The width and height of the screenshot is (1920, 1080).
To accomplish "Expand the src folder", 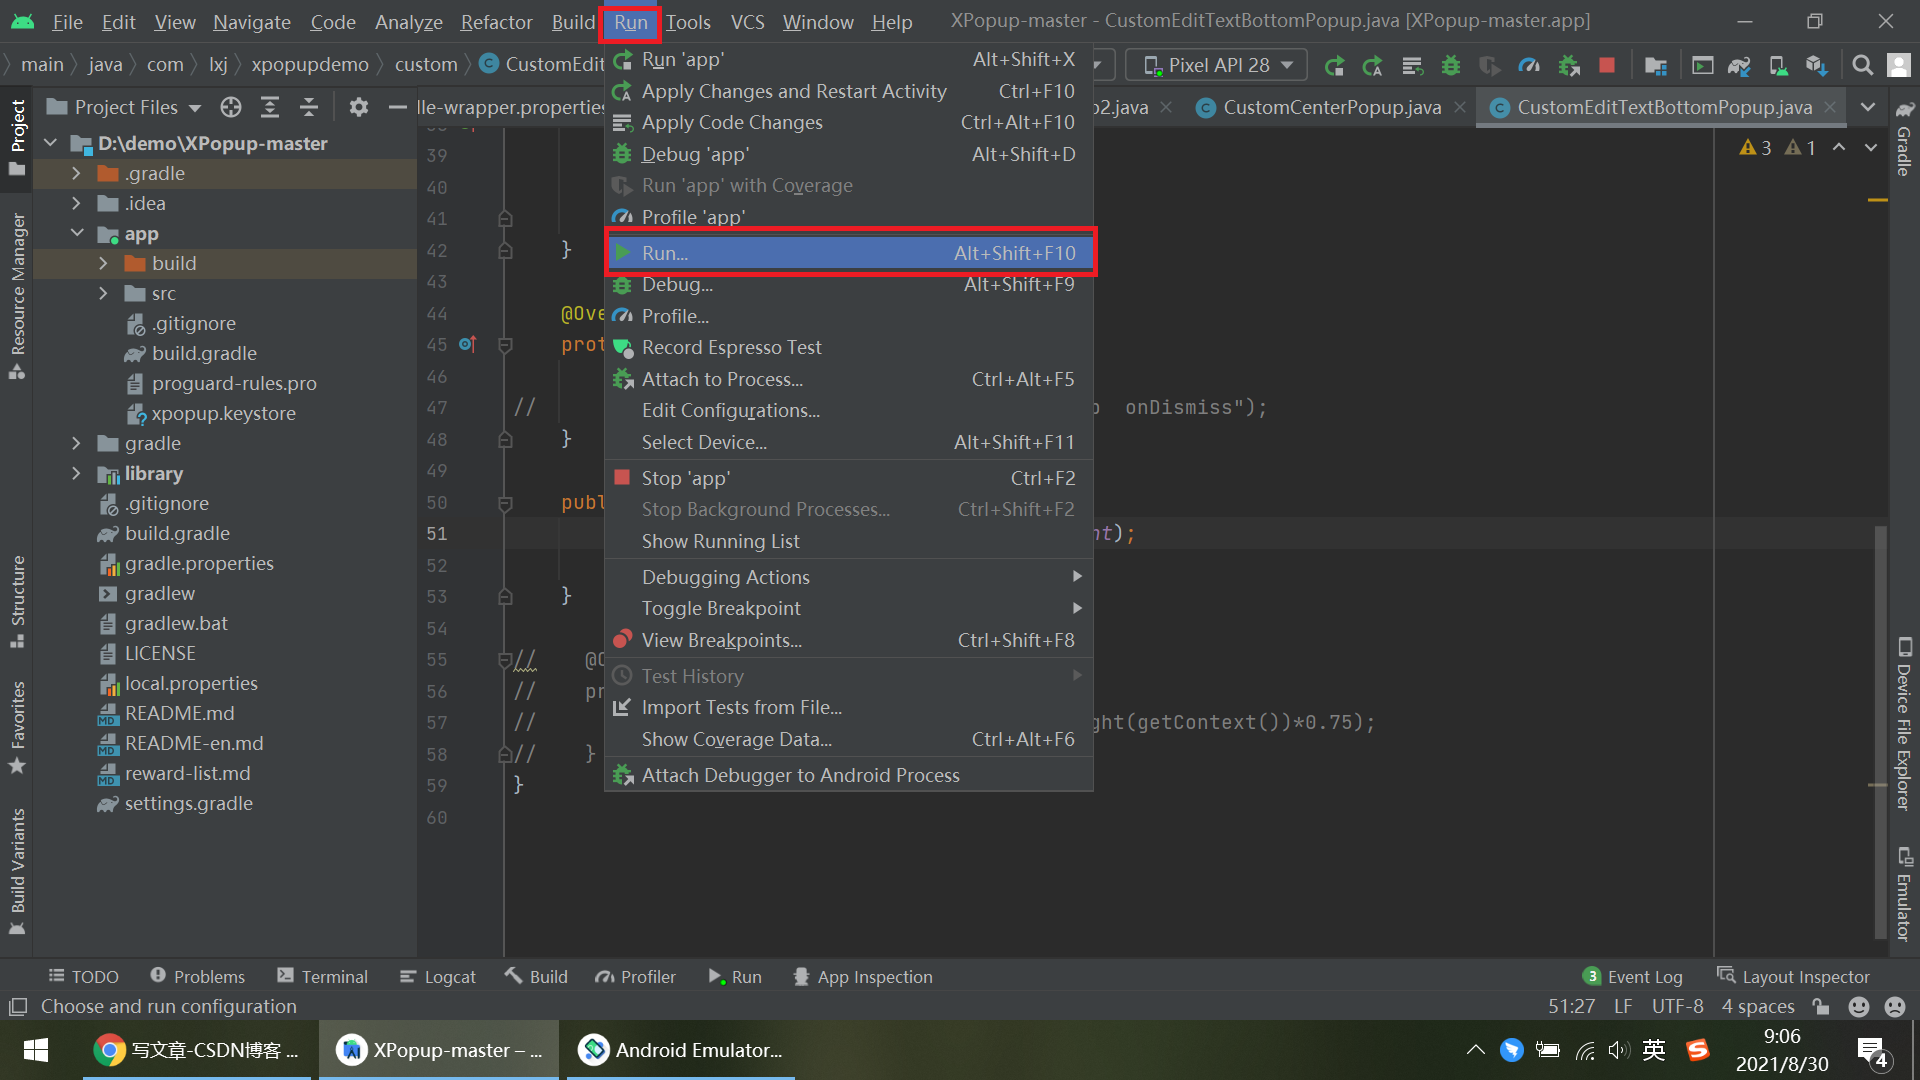I will [103, 293].
